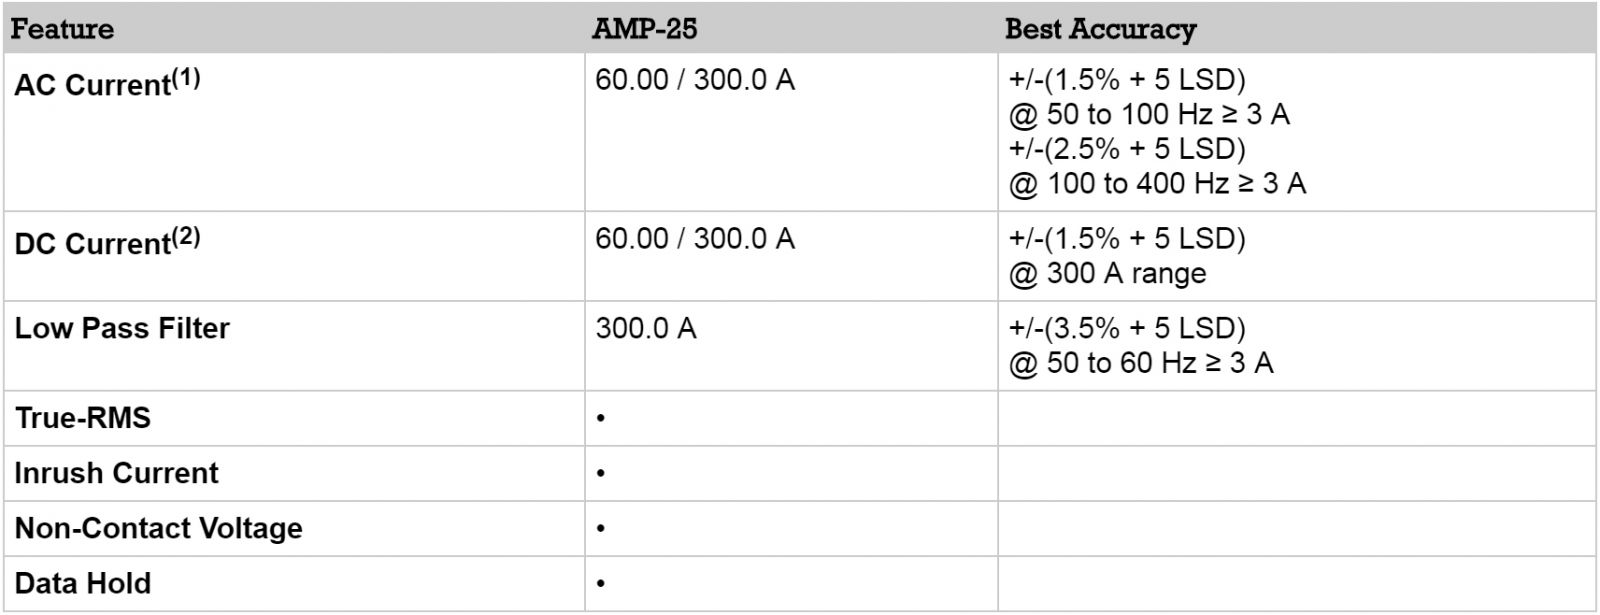
Task: Select the Inrush Current feature label
Action: click(x=116, y=473)
